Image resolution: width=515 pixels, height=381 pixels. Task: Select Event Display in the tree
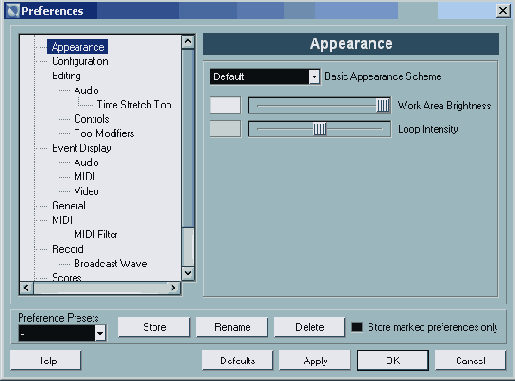pos(82,148)
